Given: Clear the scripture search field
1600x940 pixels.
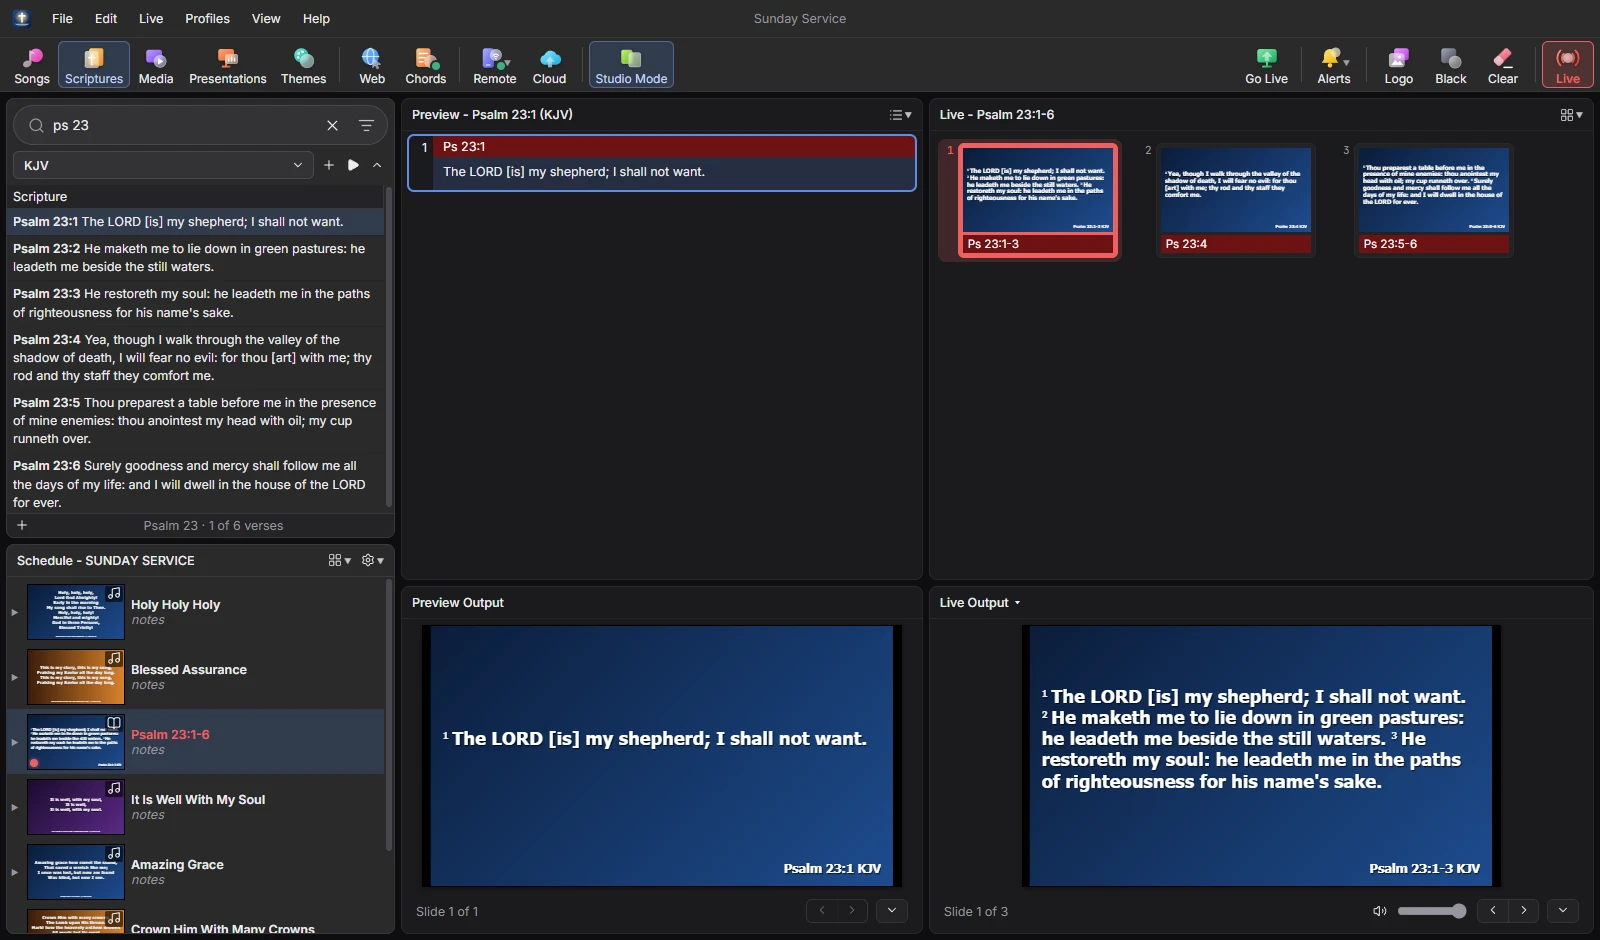Looking at the screenshot, I should [x=332, y=125].
